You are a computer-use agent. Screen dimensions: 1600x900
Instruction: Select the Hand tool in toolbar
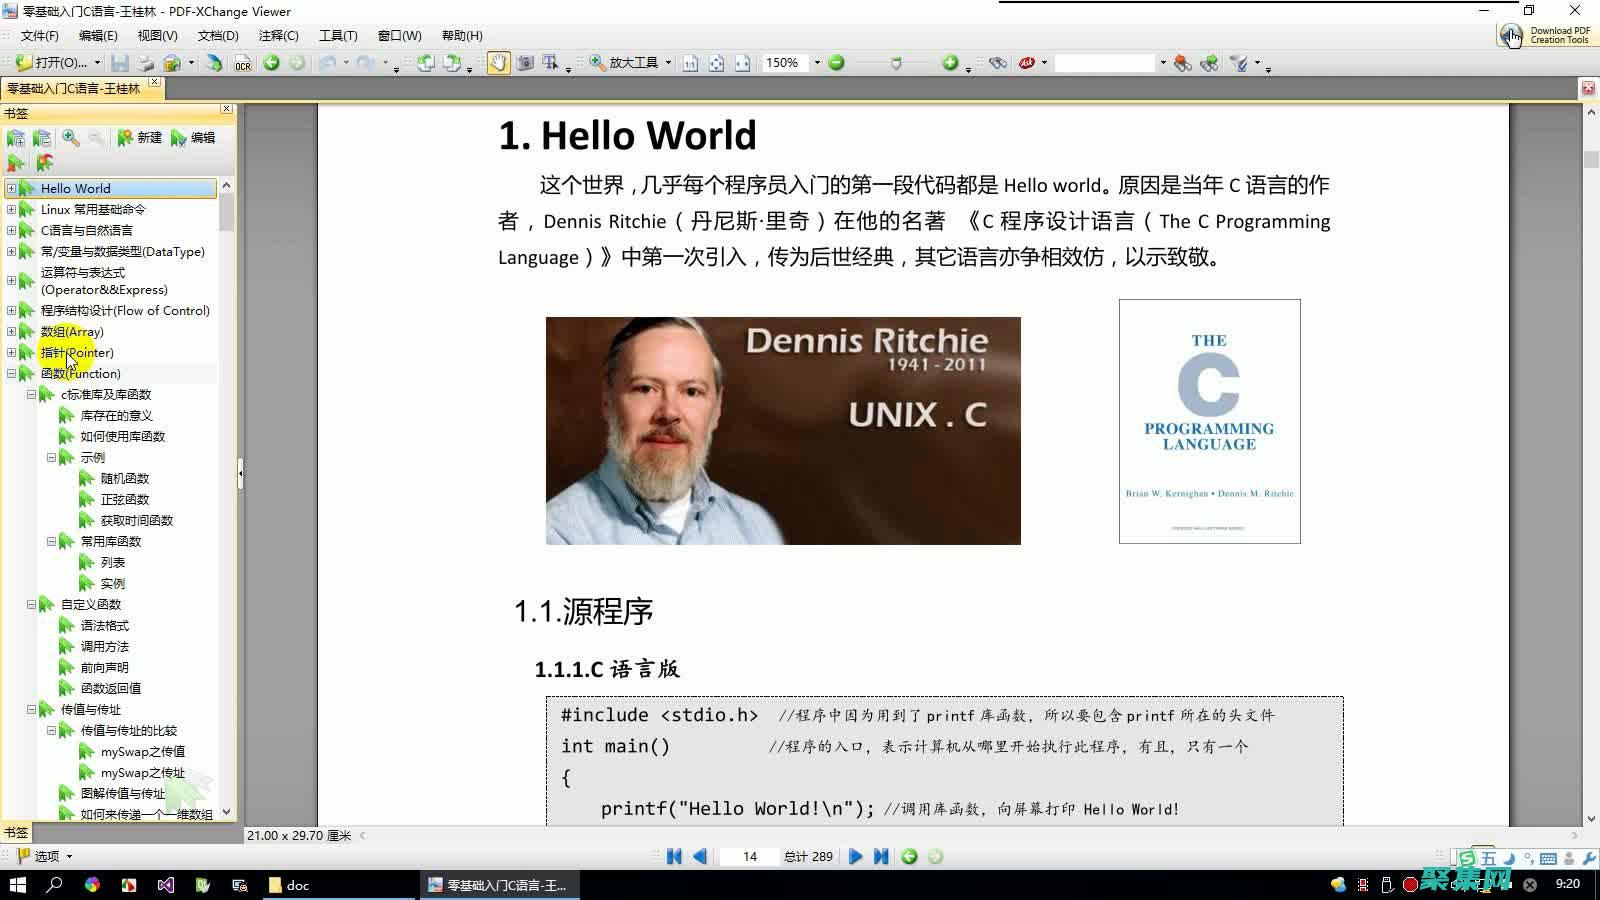click(497, 63)
